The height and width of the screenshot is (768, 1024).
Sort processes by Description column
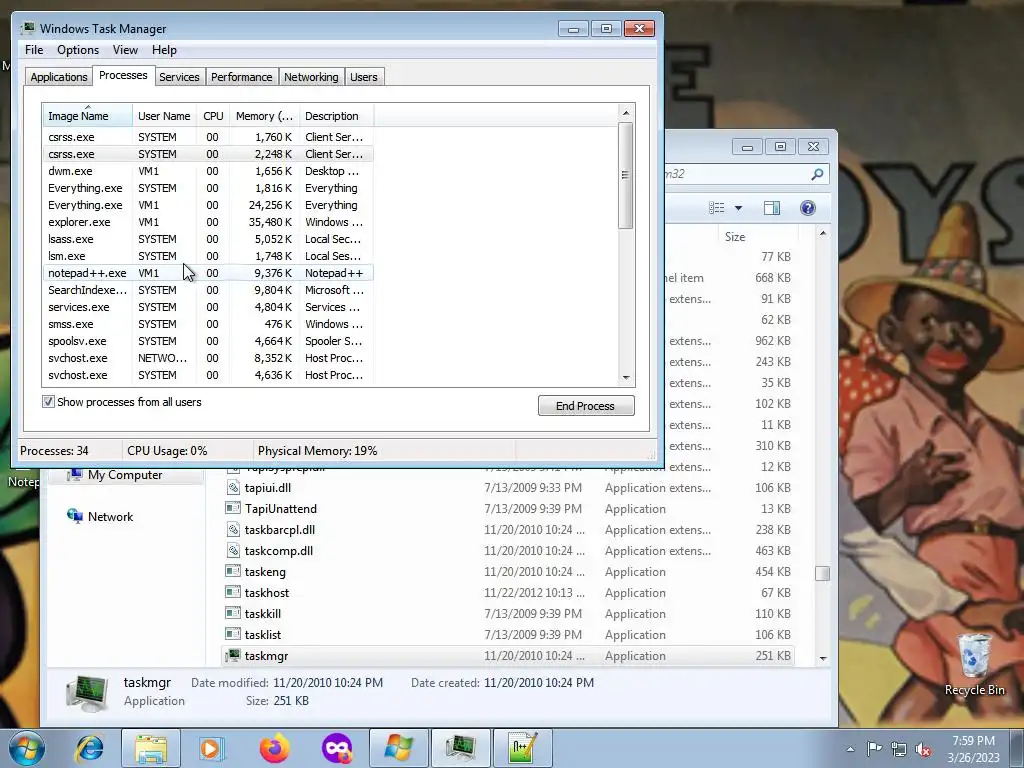coord(336,116)
